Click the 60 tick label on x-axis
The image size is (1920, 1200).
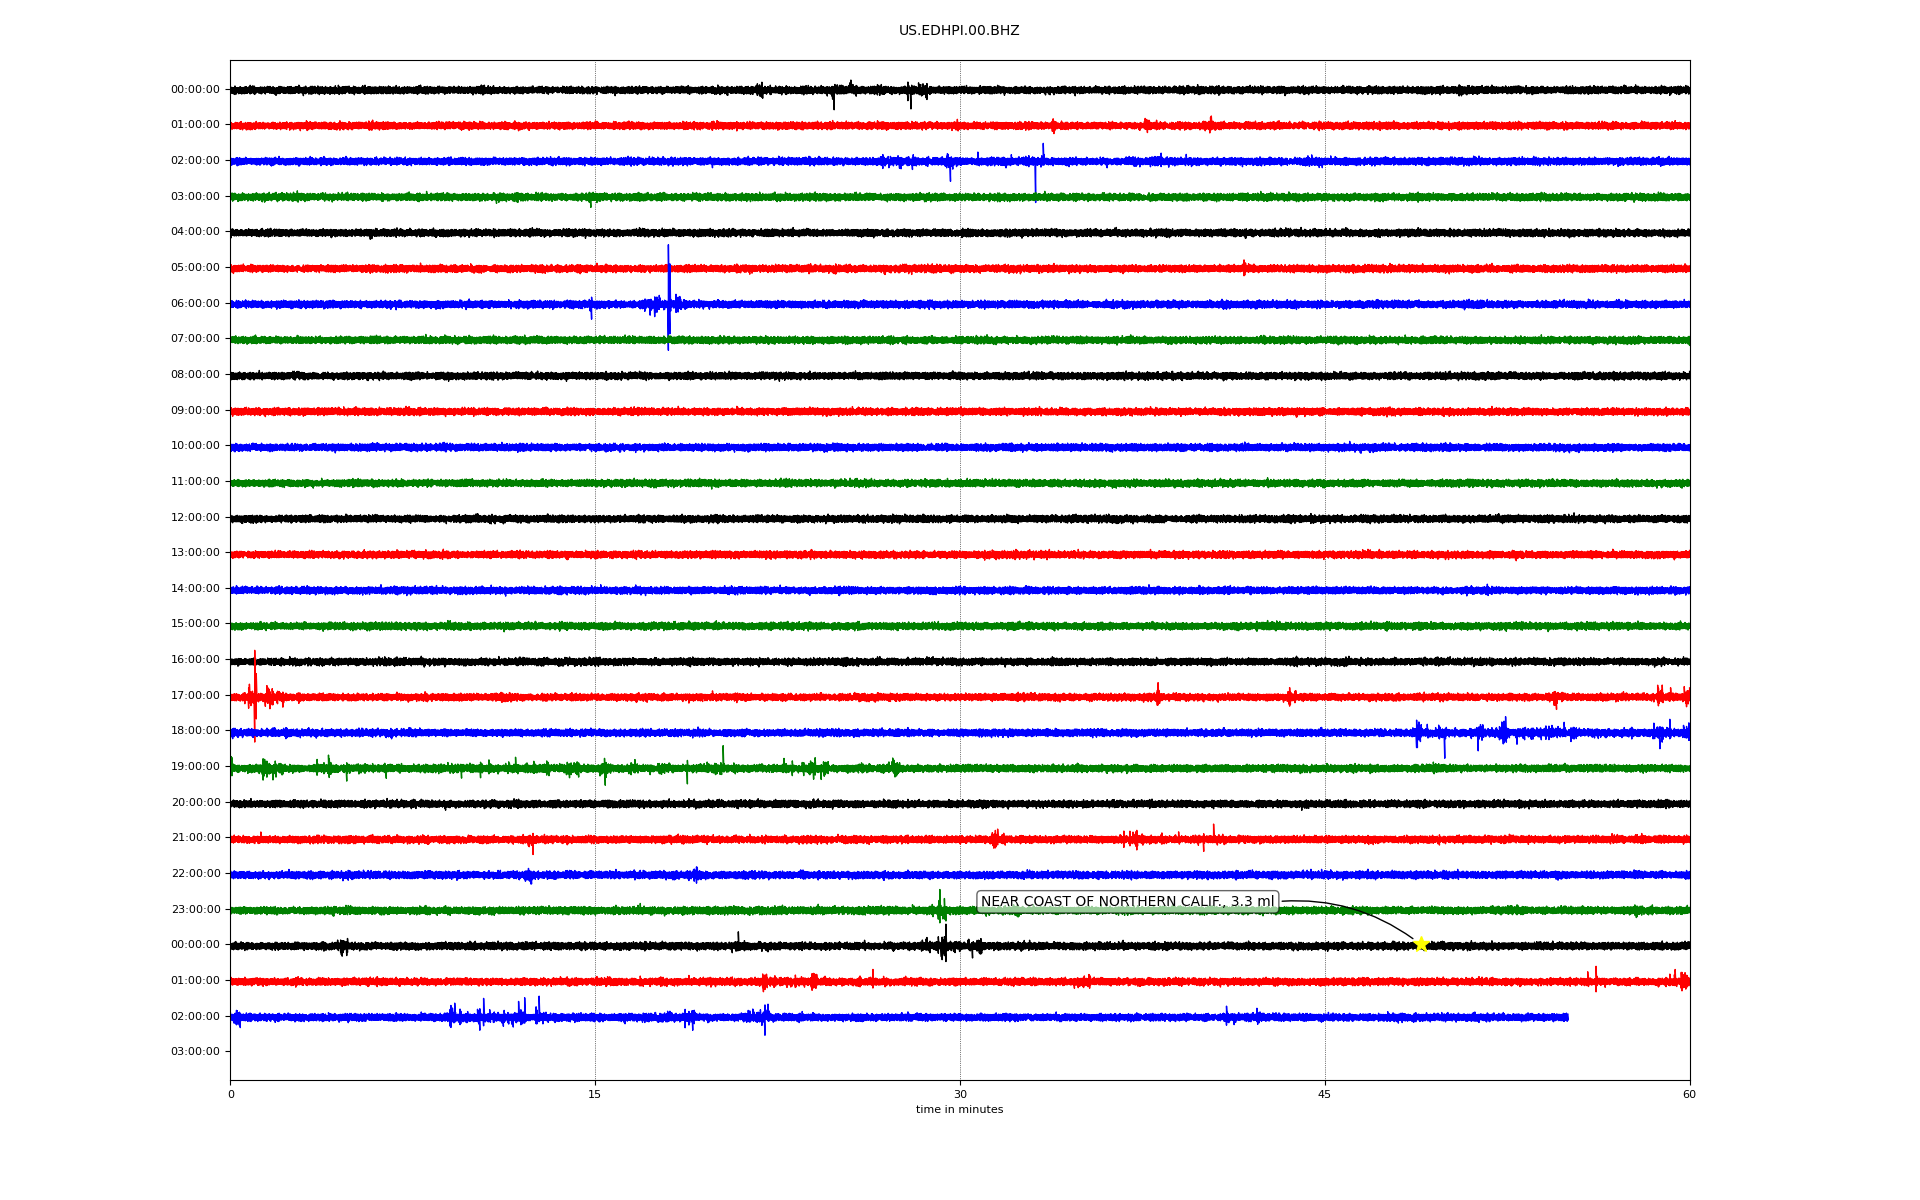(1688, 1094)
